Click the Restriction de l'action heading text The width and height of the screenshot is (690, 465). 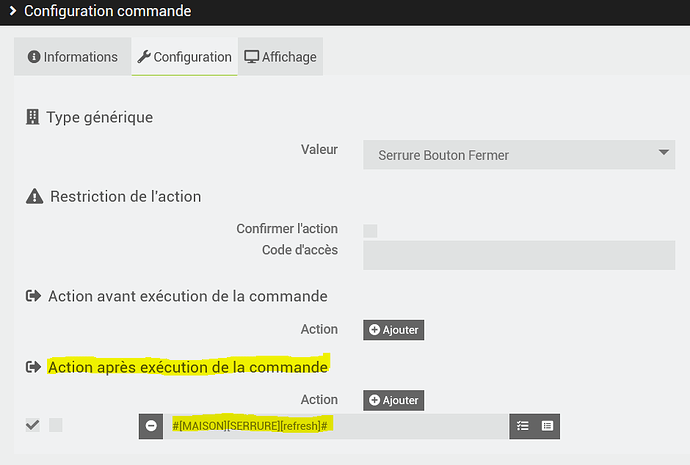tap(125, 196)
